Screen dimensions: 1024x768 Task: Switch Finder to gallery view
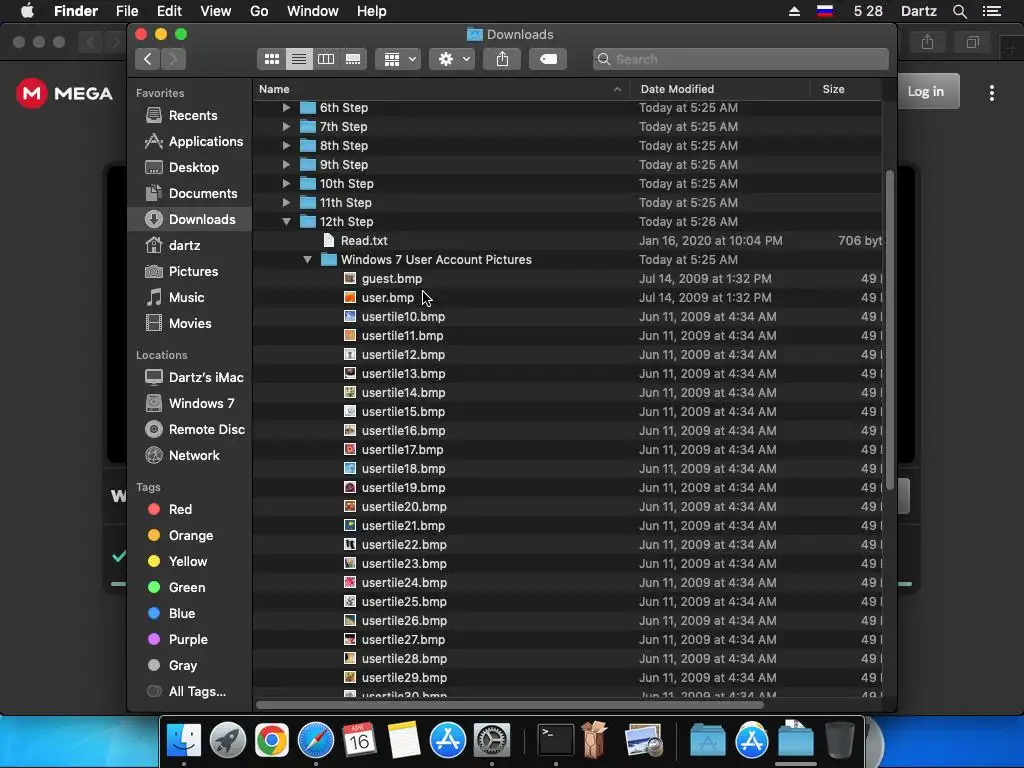[x=353, y=59]
